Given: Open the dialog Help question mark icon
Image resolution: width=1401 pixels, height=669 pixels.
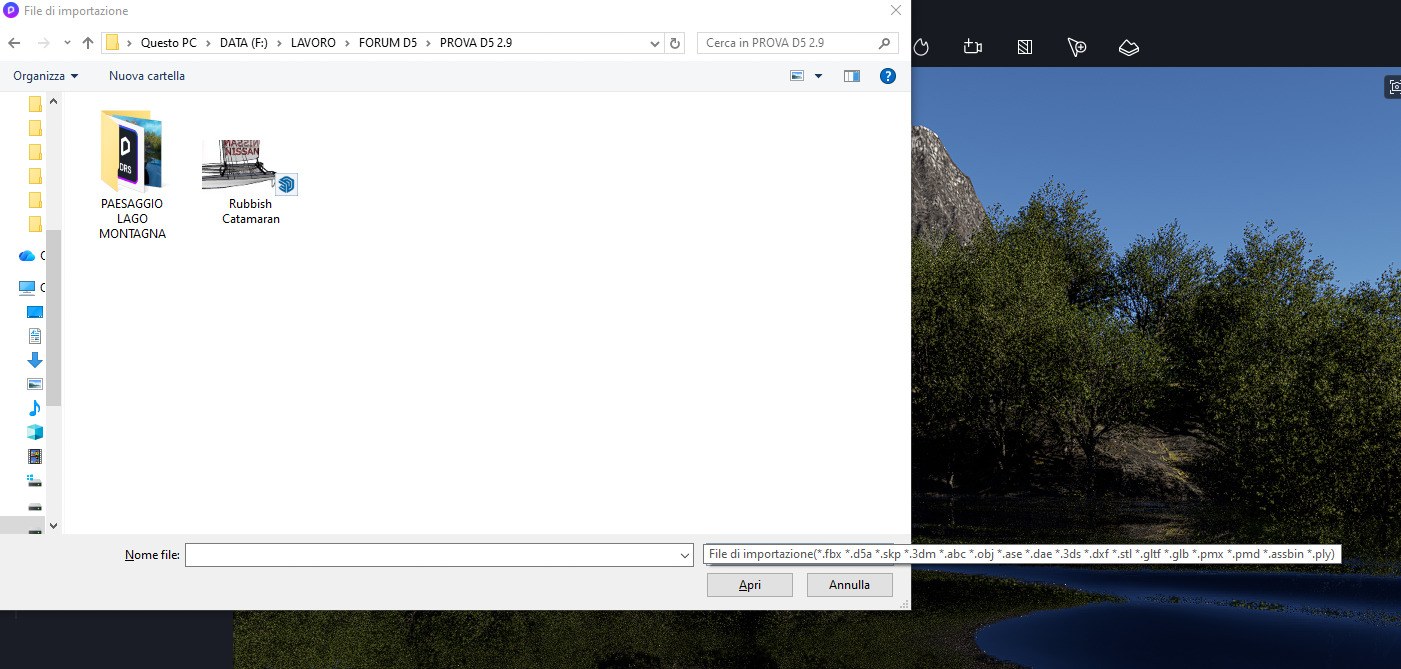Looking at the screenshot, I should (x=887, y=76).
